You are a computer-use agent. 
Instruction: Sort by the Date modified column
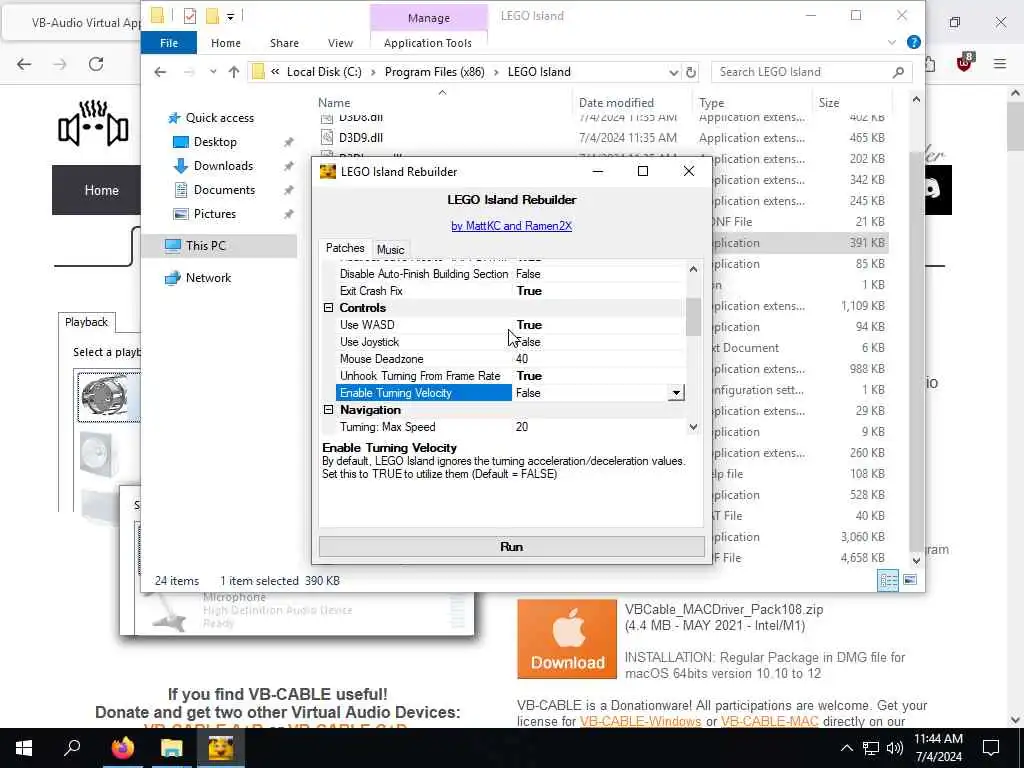tap(616, 103)
